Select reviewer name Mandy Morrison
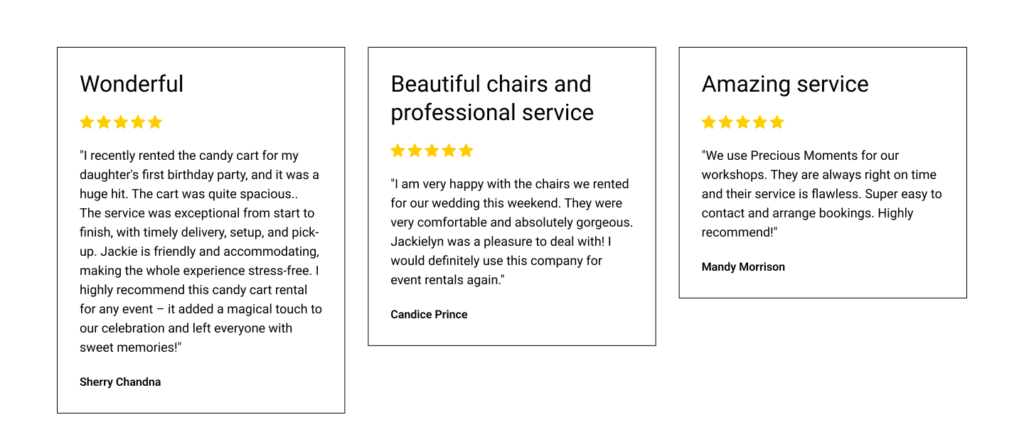The width and height of the screenshot is (1024, 442). click(743, 267)
